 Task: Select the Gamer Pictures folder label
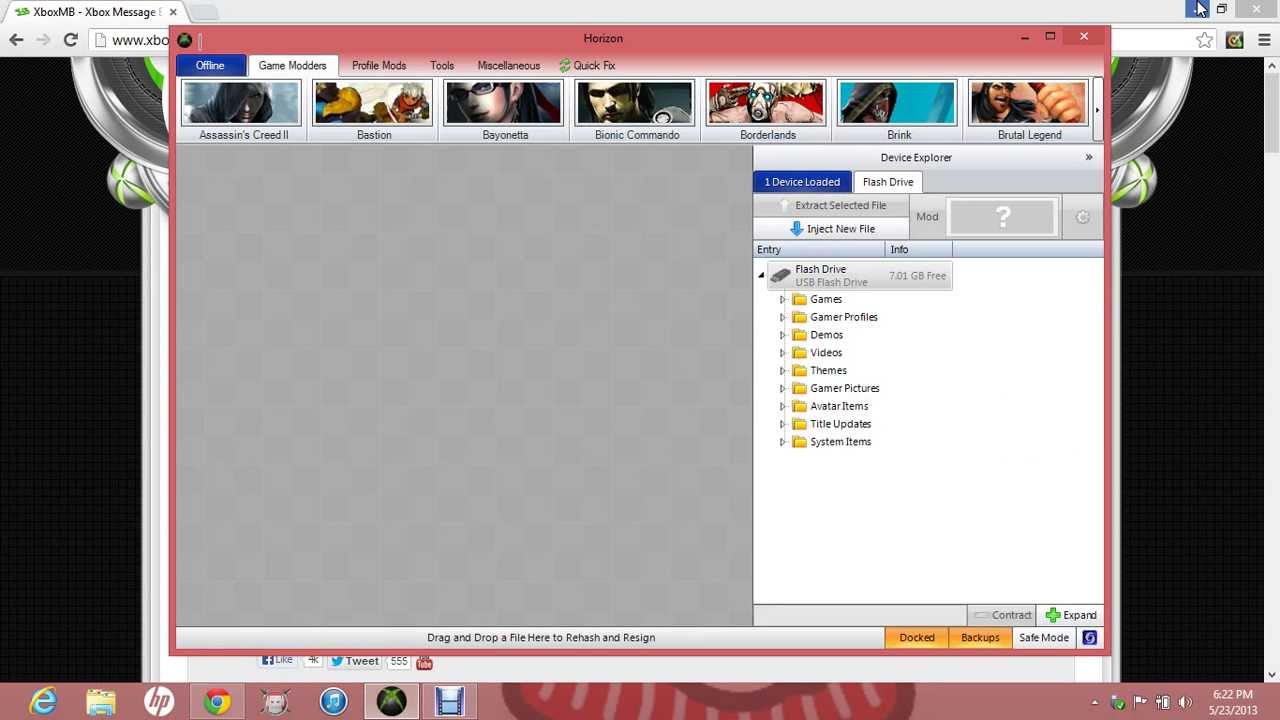[x=845, y=388]
